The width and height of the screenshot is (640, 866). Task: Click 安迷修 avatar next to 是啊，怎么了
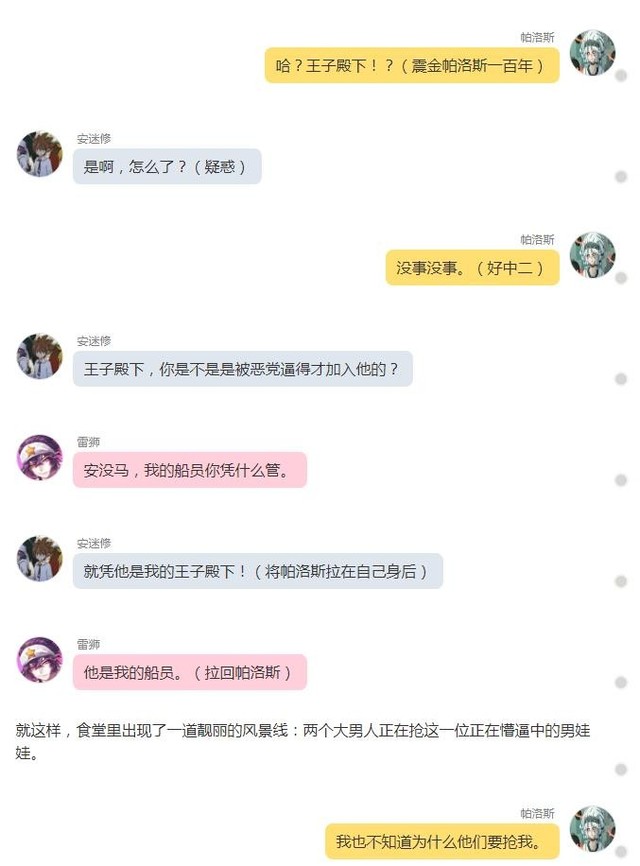(x=39, y=154)
